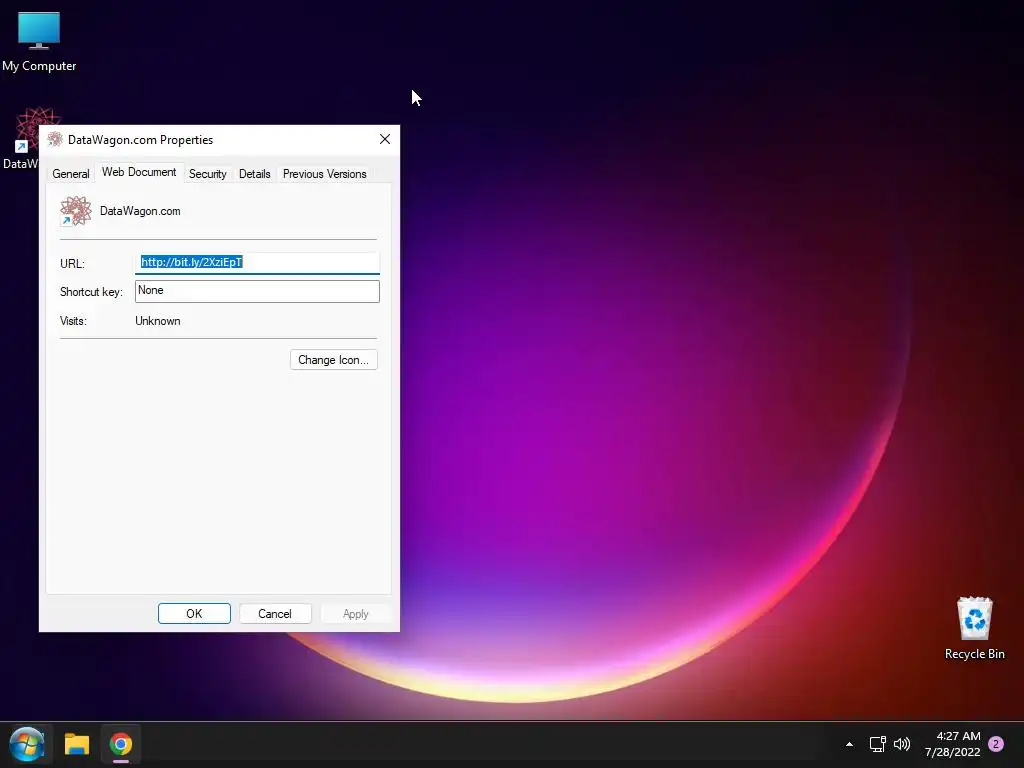Close the DataWagon.com Properties dialog
Viewport: 1024px width, 768px height.
tap(385, 139)
